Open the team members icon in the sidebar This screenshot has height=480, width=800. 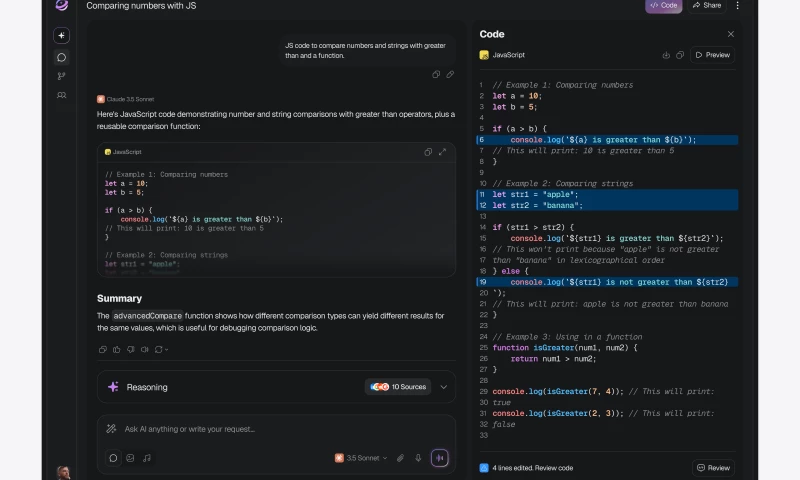tap(61, 95)
